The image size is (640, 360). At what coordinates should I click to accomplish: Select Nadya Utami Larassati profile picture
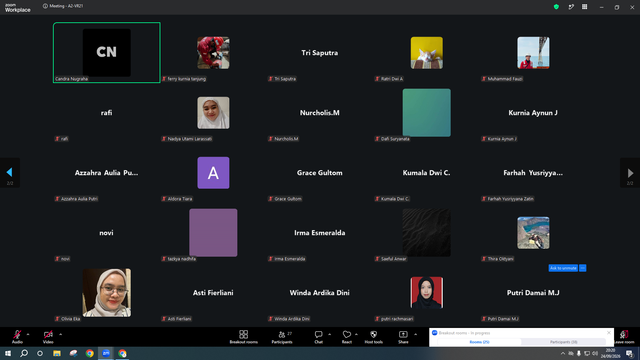click(x=213, y=113)
